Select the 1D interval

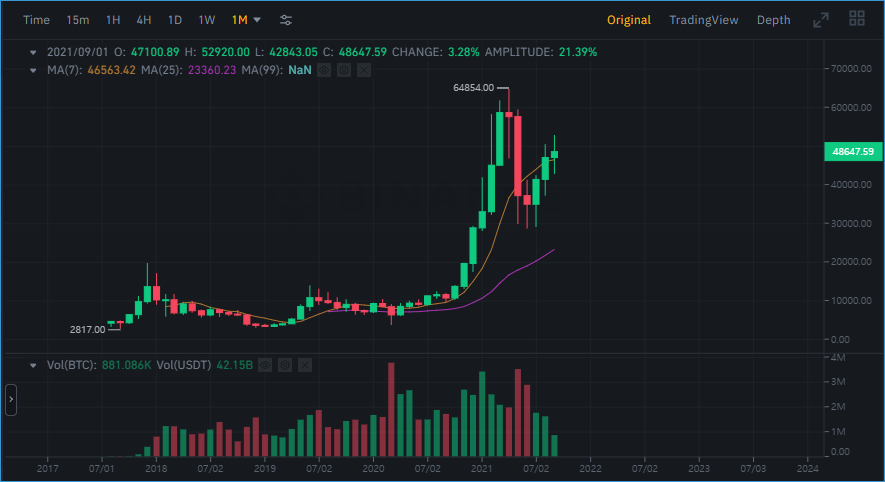[x=175, y=20]
